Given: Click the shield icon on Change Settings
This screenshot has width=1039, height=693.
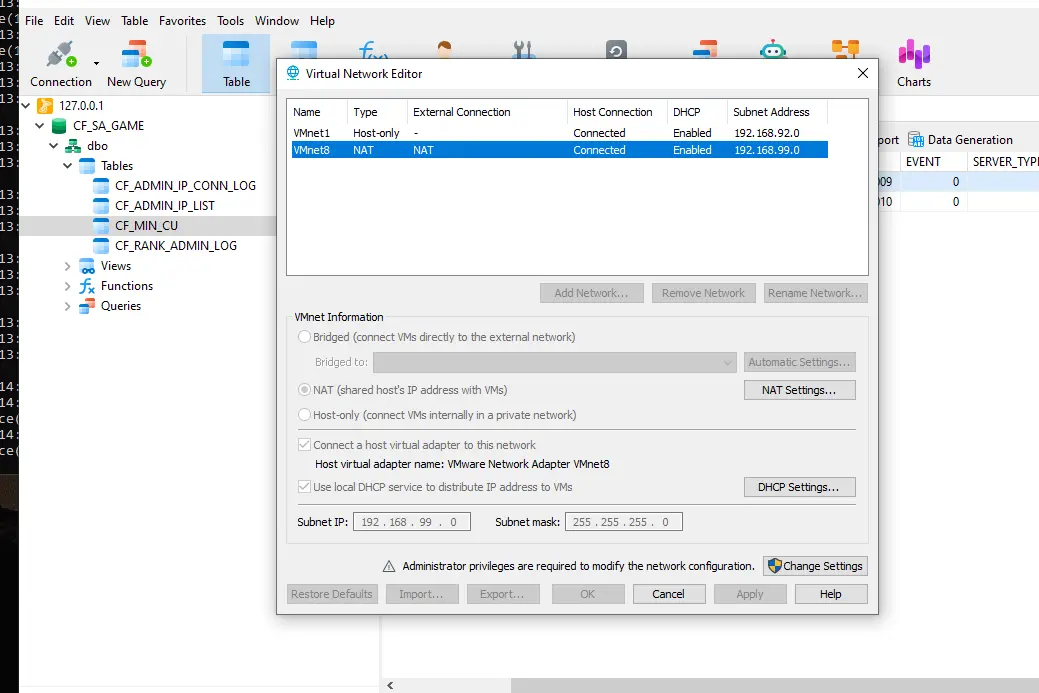Looking at the screenshot, I should click(775, 566).
